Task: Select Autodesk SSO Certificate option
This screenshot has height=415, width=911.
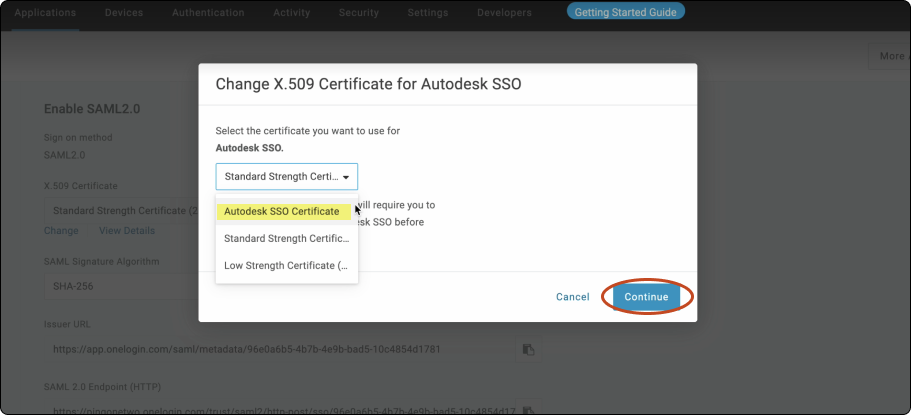Action: click(x=282, y=211)
